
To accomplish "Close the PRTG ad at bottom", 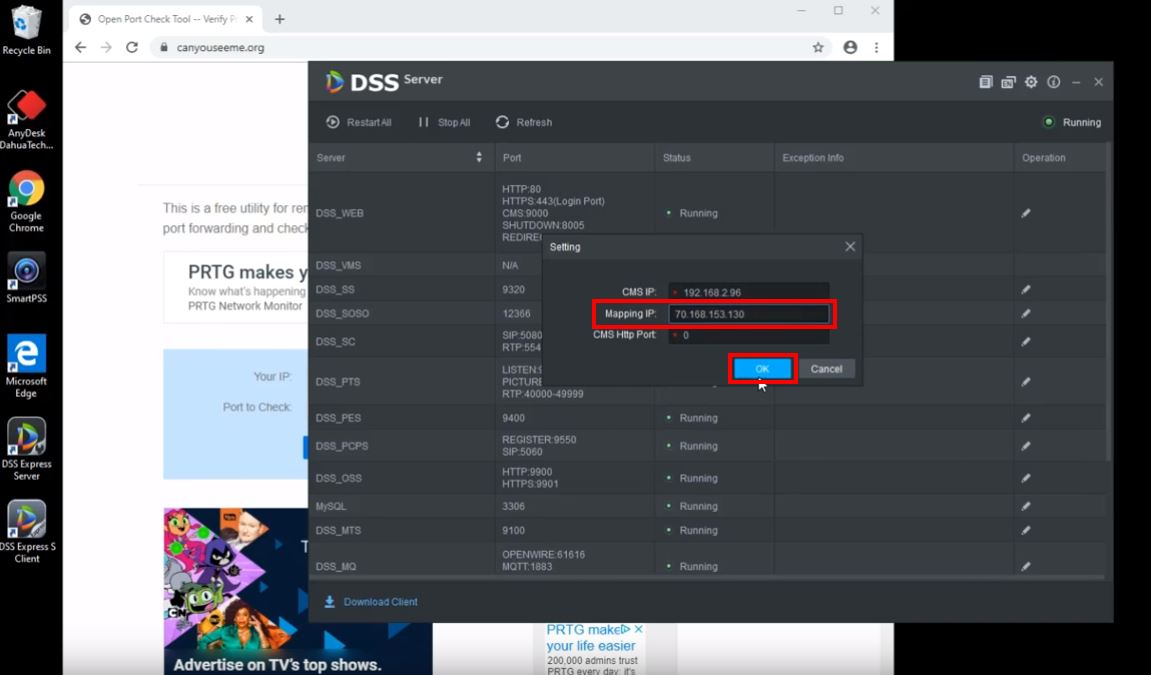I will coord(639,630).
